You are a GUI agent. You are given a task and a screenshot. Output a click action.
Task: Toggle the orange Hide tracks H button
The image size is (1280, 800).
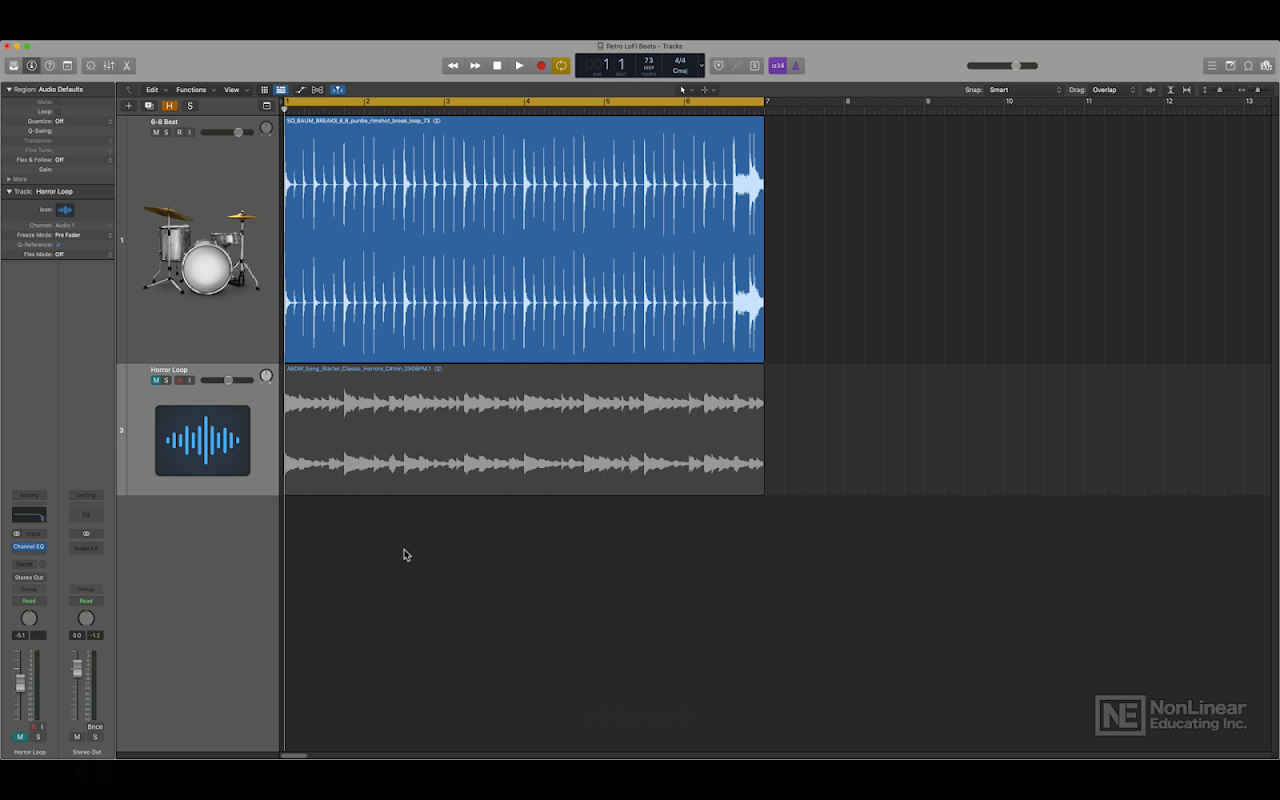[x=169, y=106]
